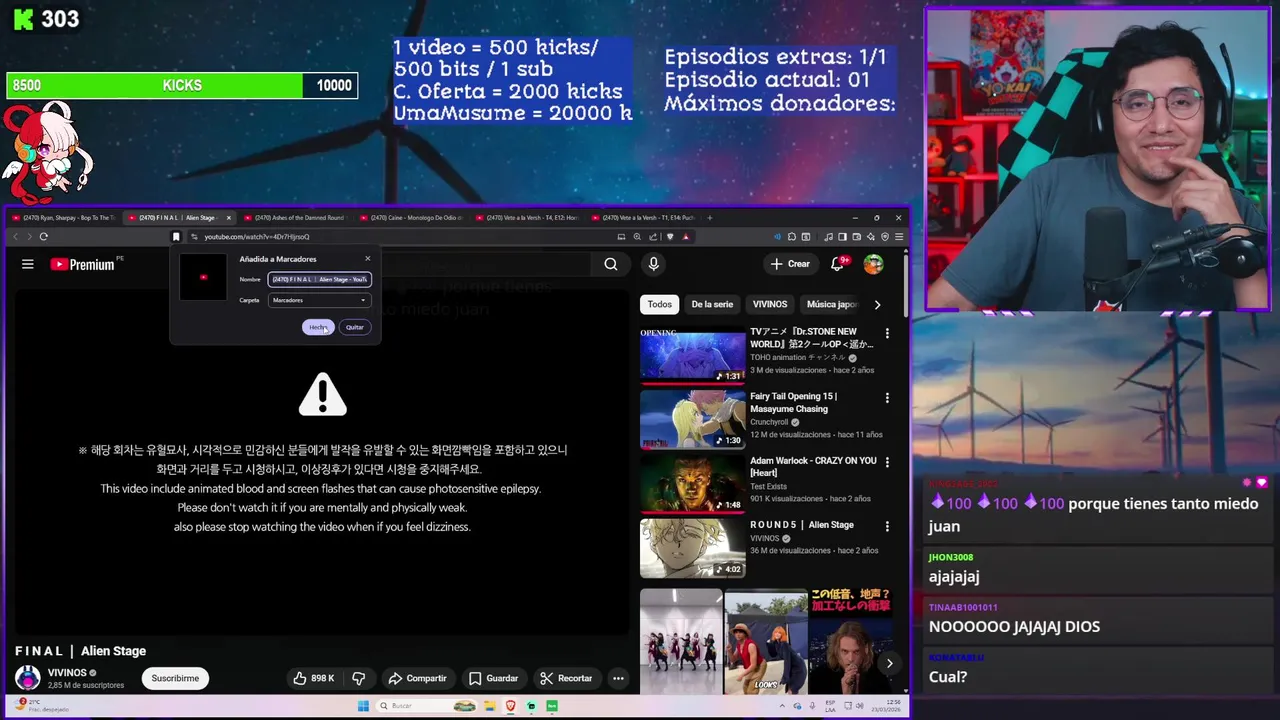This screenshot has height=720, width=1280.
Task: Like the video with the 898 K button
Action: coord(314,678)
